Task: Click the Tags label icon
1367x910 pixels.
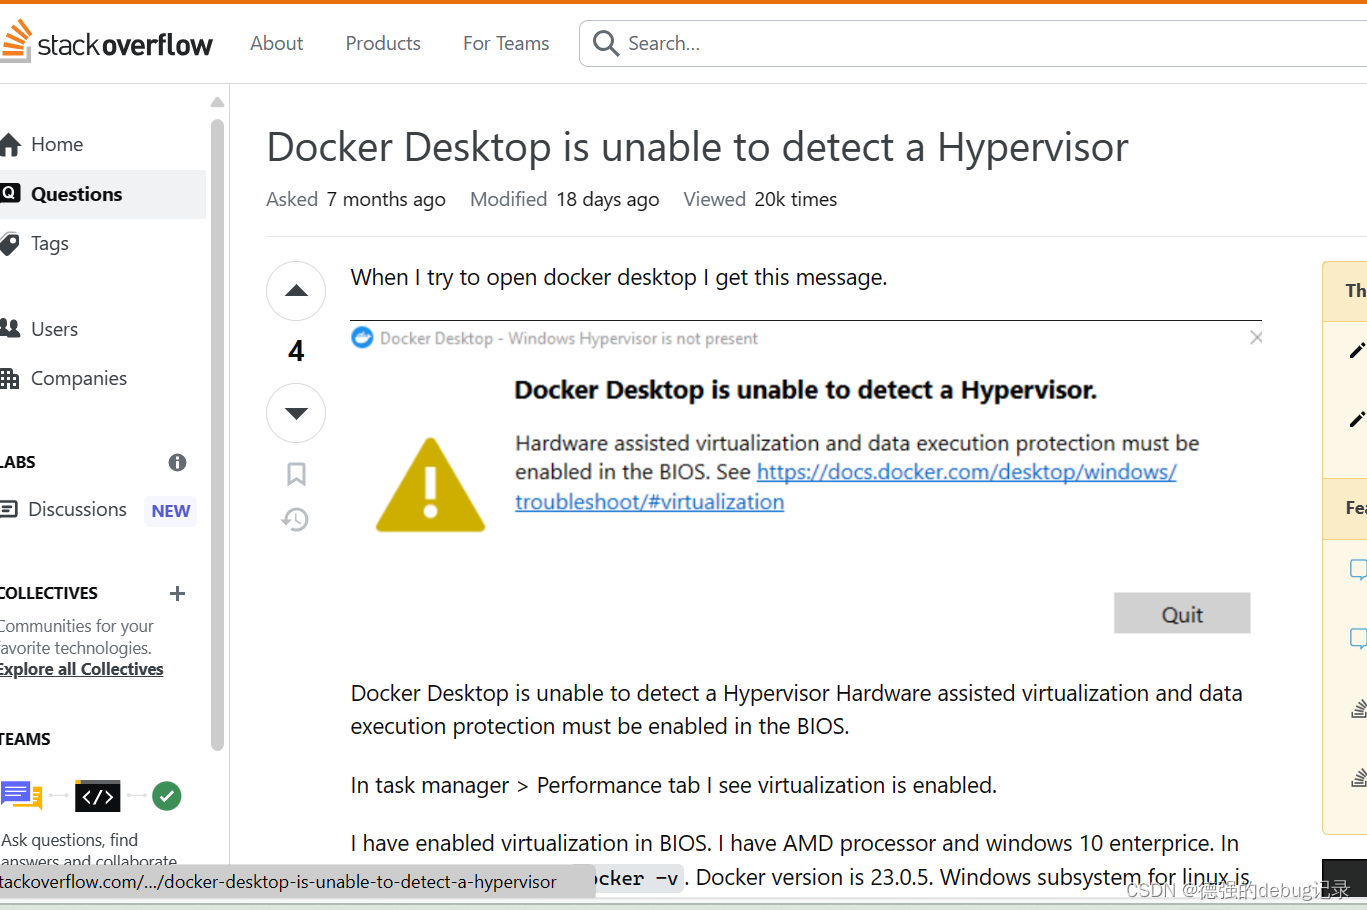Action: [10, 243]
